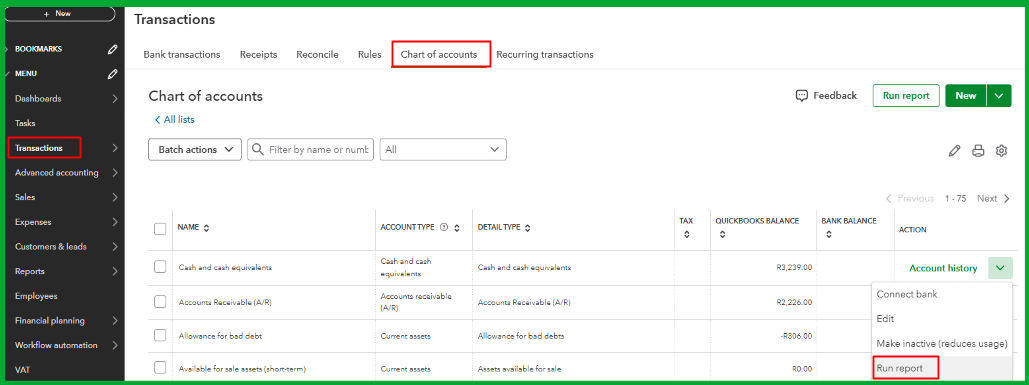Expand the Workflow automation chevron
Image resolution: width=1029 pixels, height=385 pixels.
tap(115, 346)
